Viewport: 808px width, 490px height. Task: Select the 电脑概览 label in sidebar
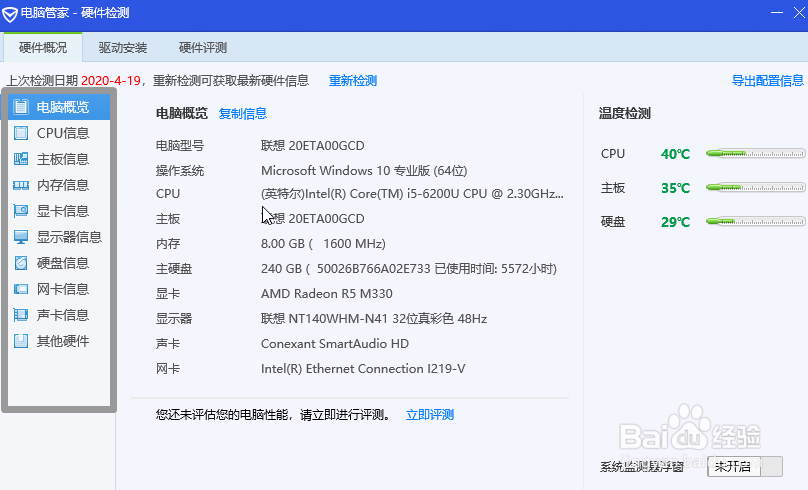point(63,107)
